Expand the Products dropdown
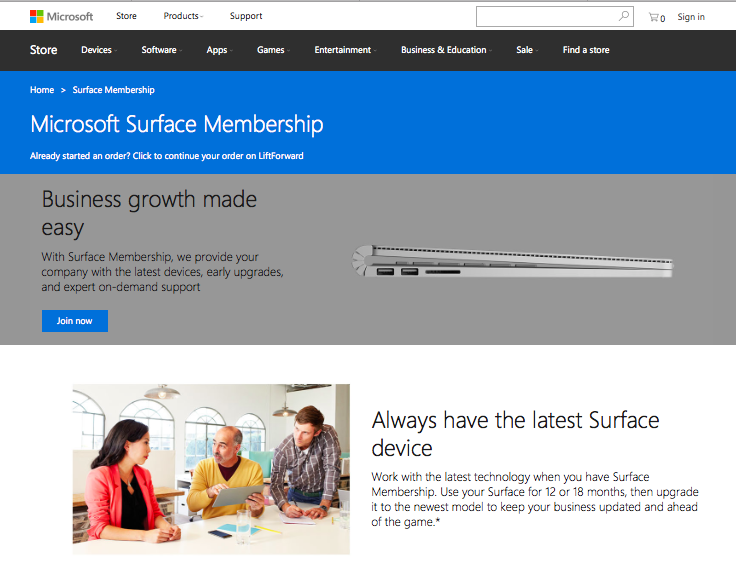 (x=183, y=16)
